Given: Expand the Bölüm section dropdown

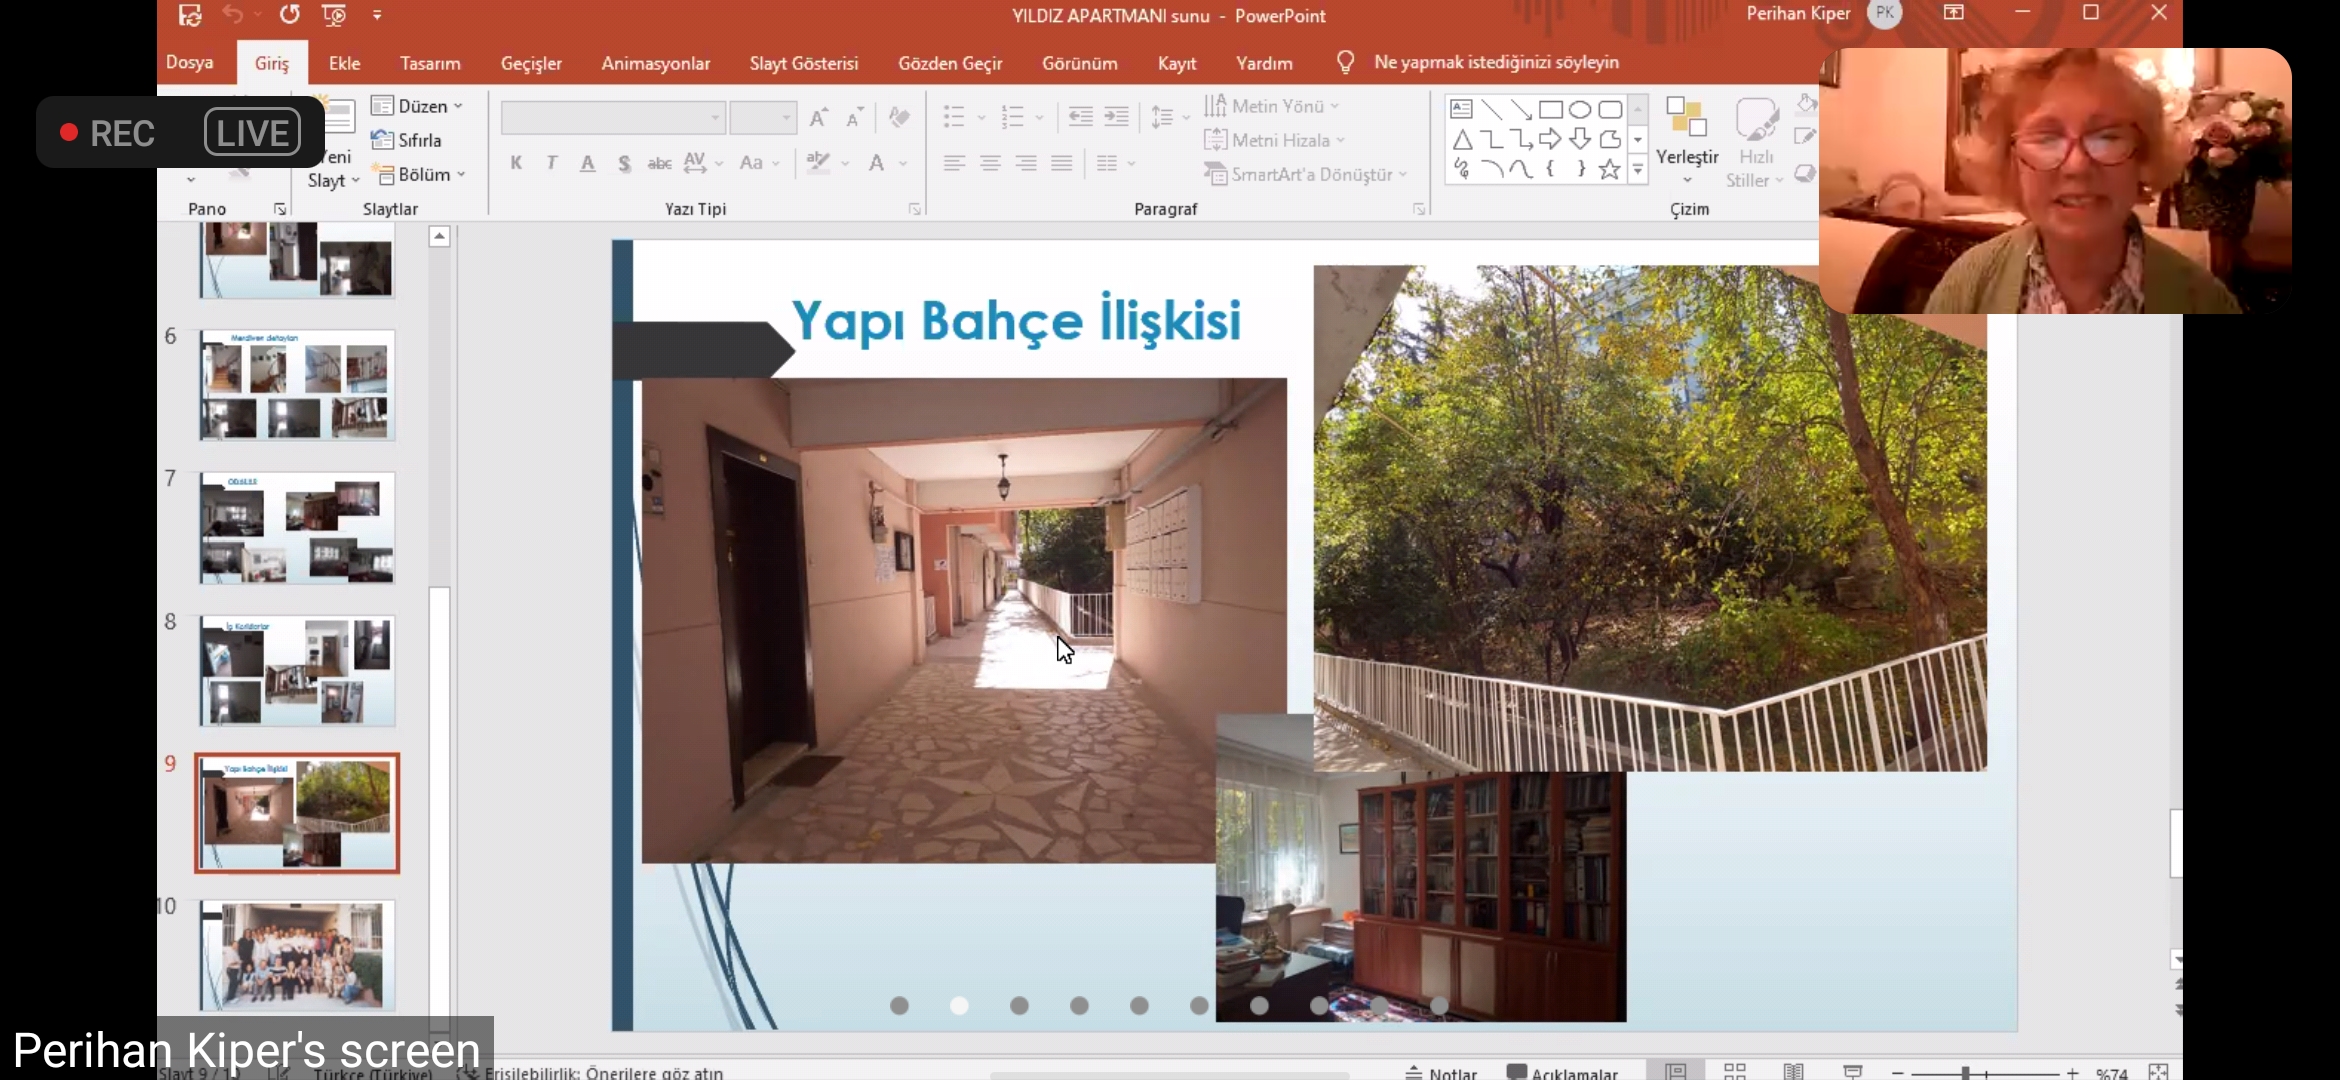Looking at the screenshot, I should [x=421, y=174].
